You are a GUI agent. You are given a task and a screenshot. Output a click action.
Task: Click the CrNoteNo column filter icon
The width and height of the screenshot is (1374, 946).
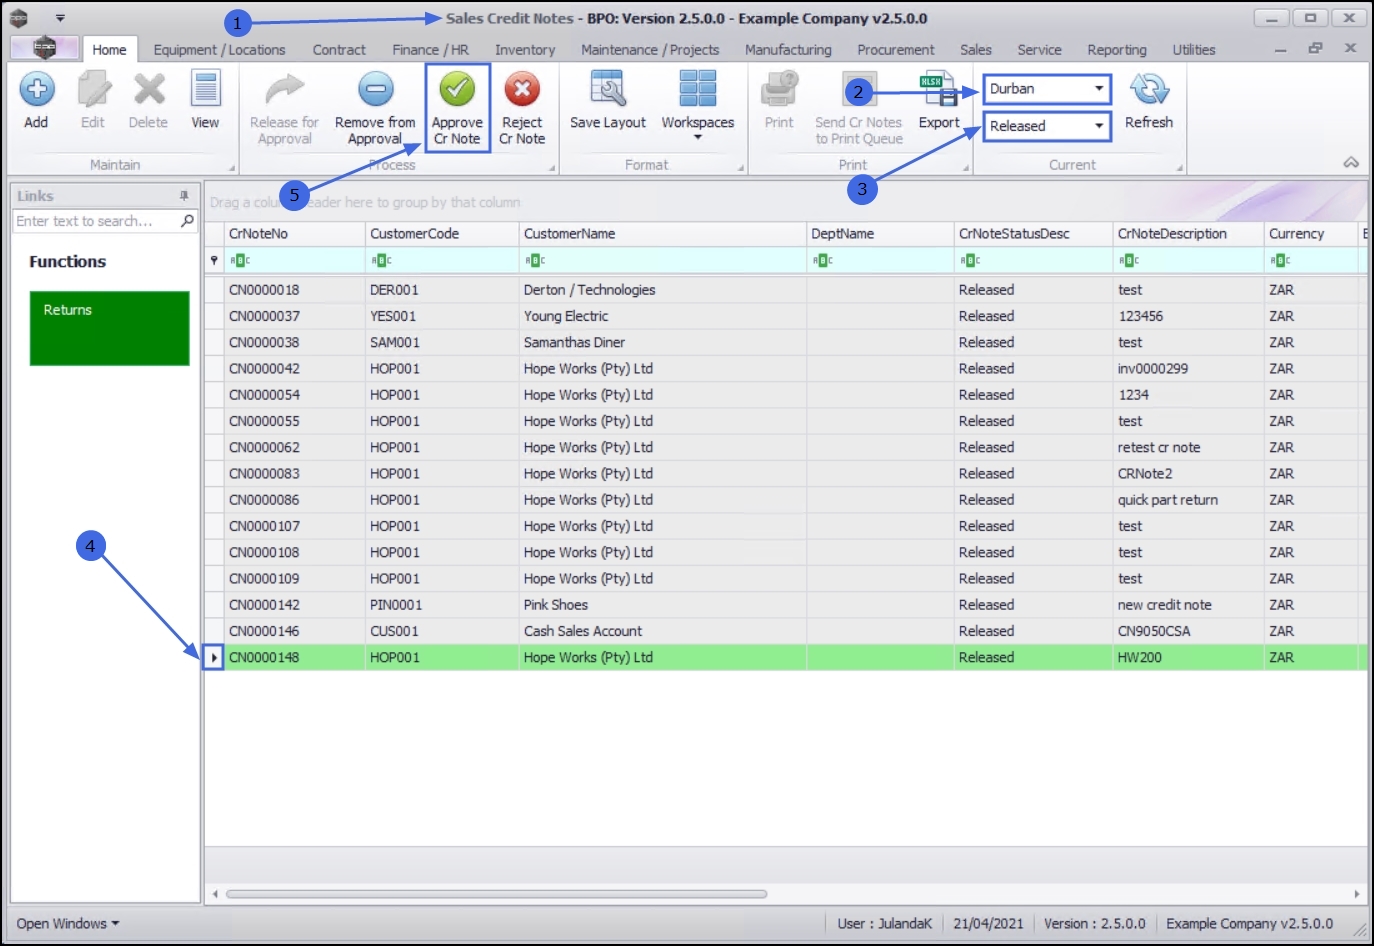click(x=240, y=261)
